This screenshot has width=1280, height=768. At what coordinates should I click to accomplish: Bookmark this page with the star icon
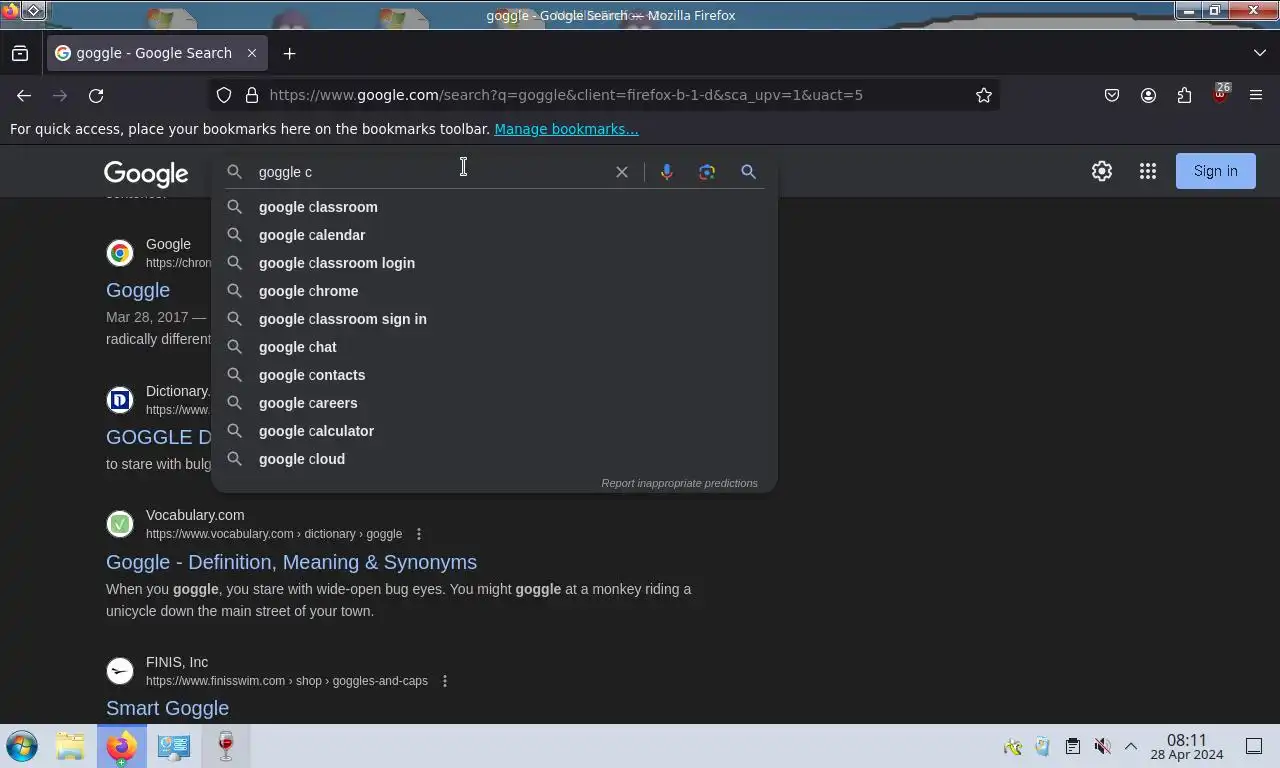984,95
